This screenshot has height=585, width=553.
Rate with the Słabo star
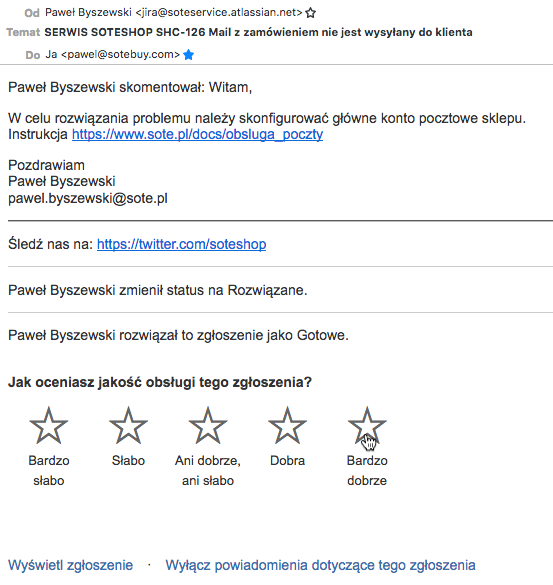[x=128, y=426]
